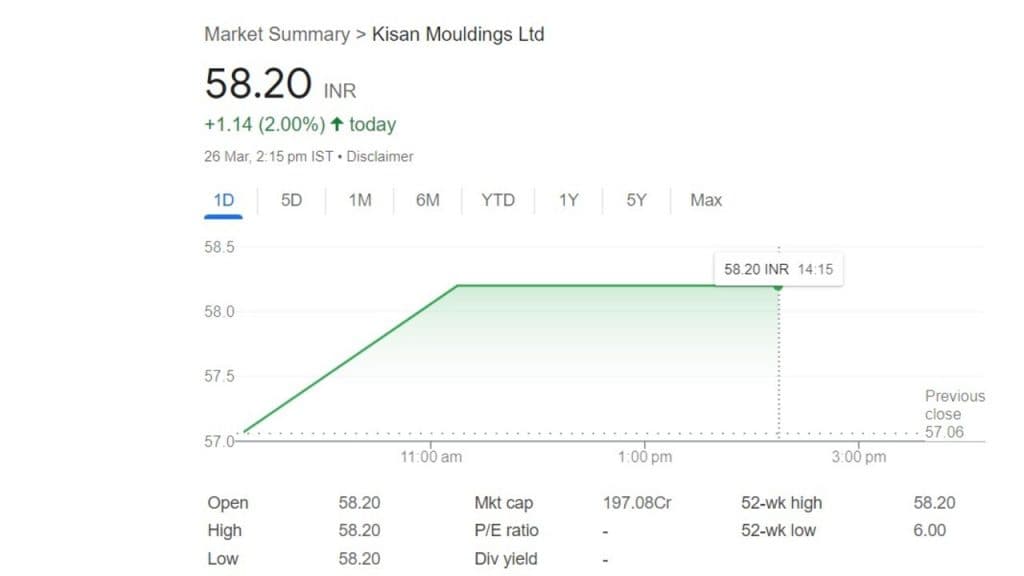Click the Kisan Mouldings Ltd title
Screen dimensions: 1024x576
pos(458,34)
